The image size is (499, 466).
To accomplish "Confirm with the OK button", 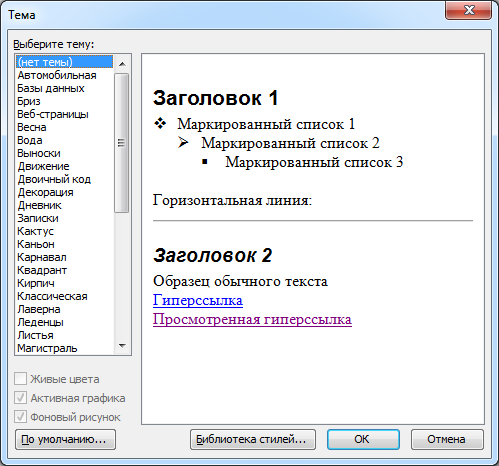I will (x=363, y=439).
